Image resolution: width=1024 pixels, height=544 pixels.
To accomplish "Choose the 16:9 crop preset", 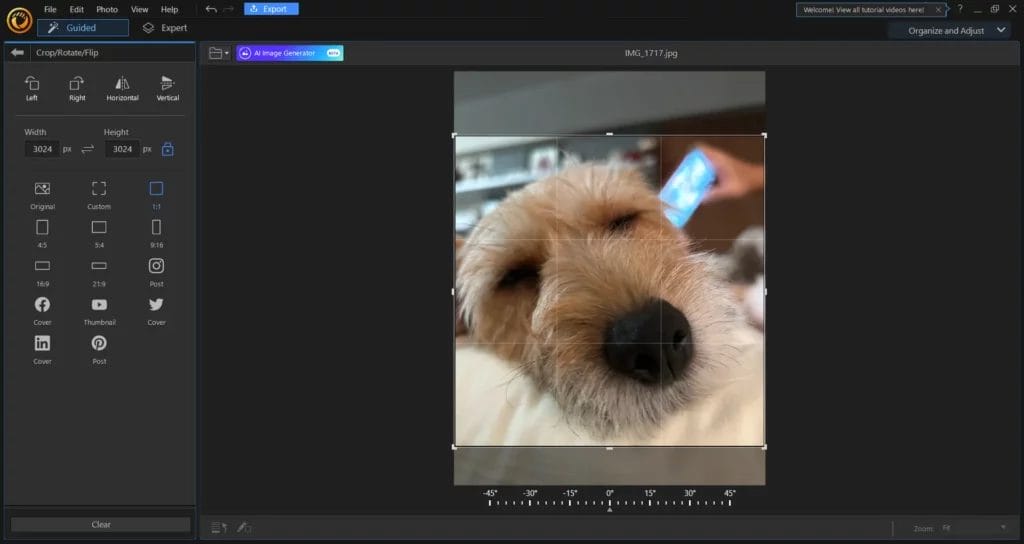I will 42,272.
